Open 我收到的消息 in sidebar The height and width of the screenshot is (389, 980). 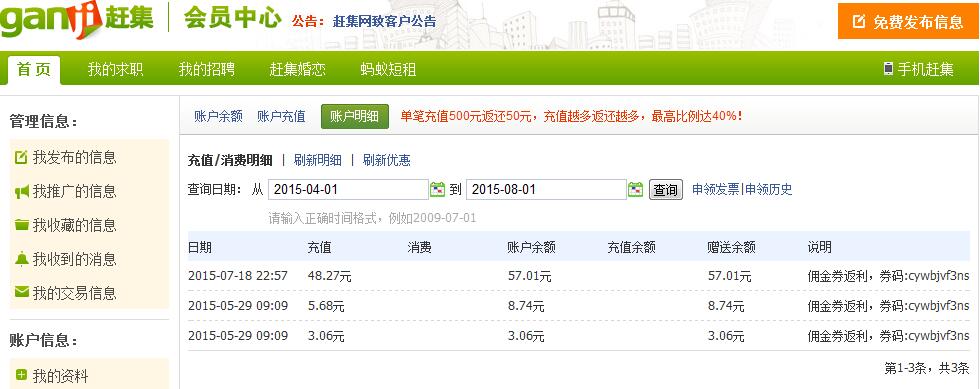(74, 259)
